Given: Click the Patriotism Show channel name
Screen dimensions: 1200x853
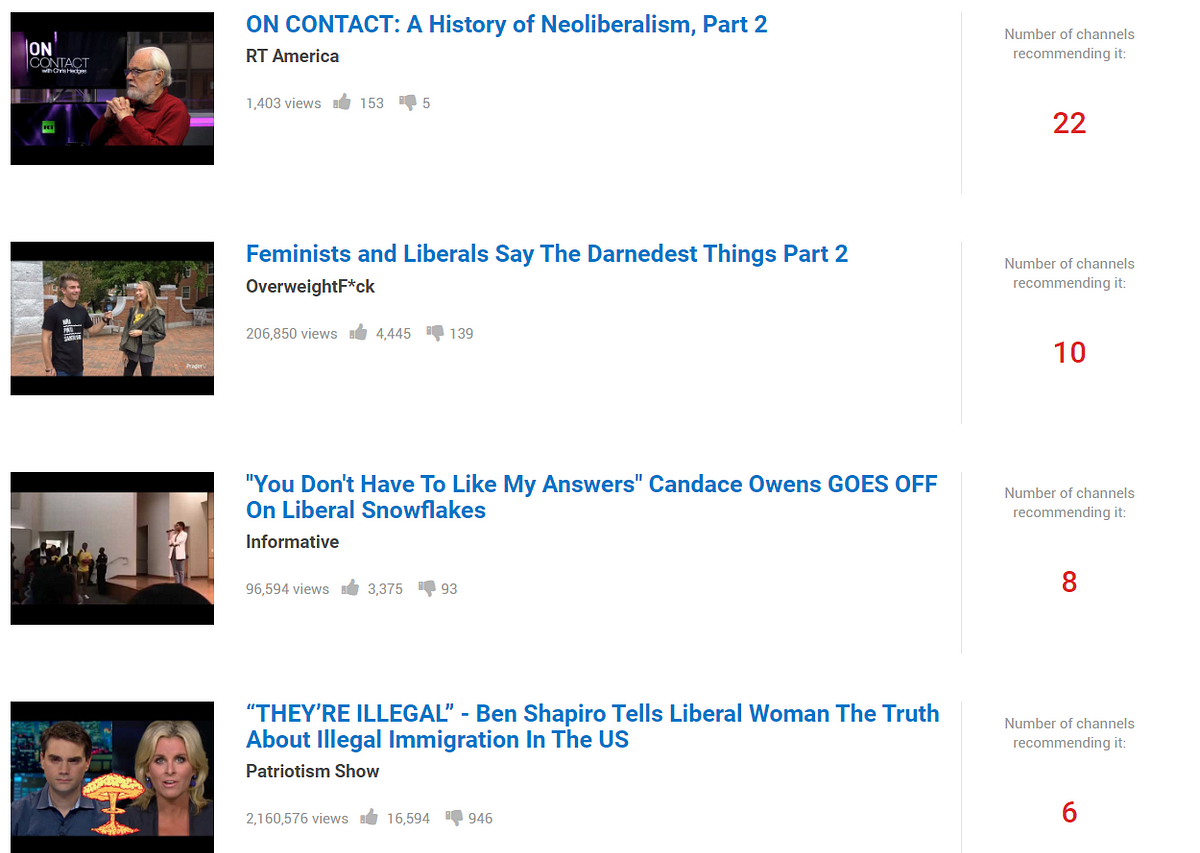Looking at the screenshot, I should 313,771.
